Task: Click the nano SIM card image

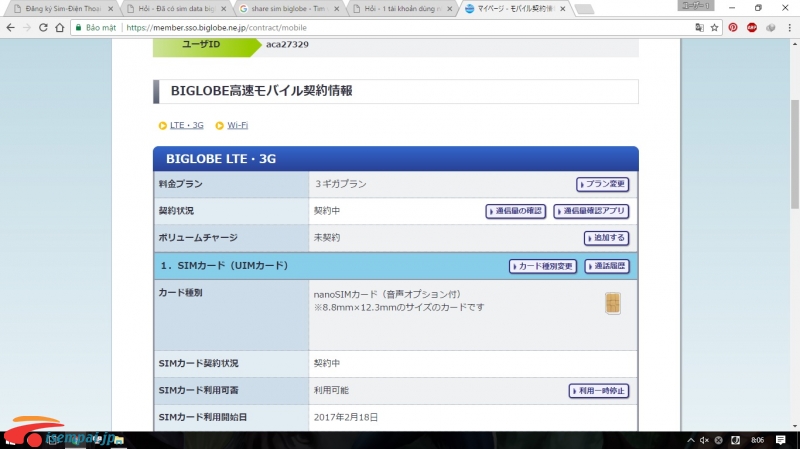Action: (x=613, y=303)
